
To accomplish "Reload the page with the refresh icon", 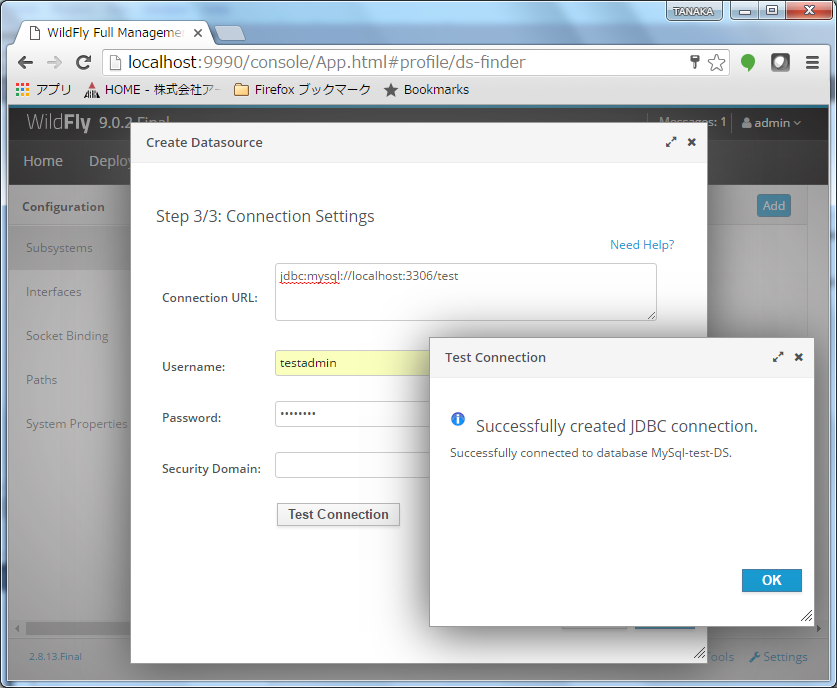I will [83, 62].
